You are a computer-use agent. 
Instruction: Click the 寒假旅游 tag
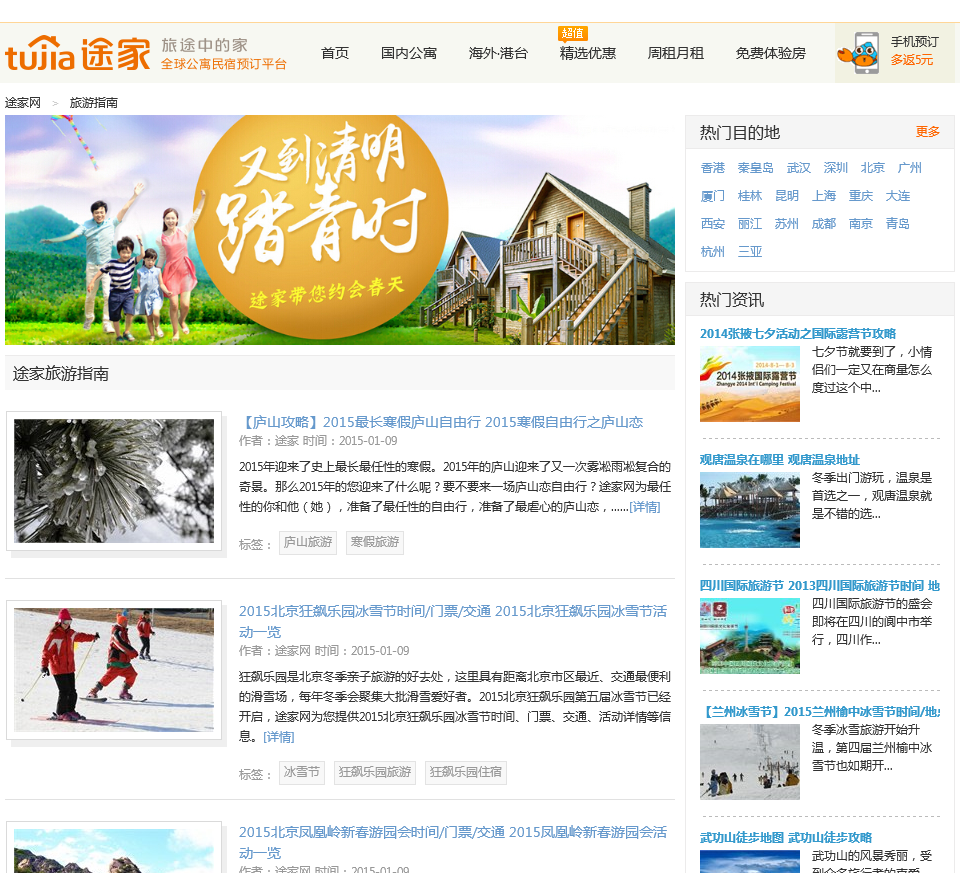tap(375, 542)
